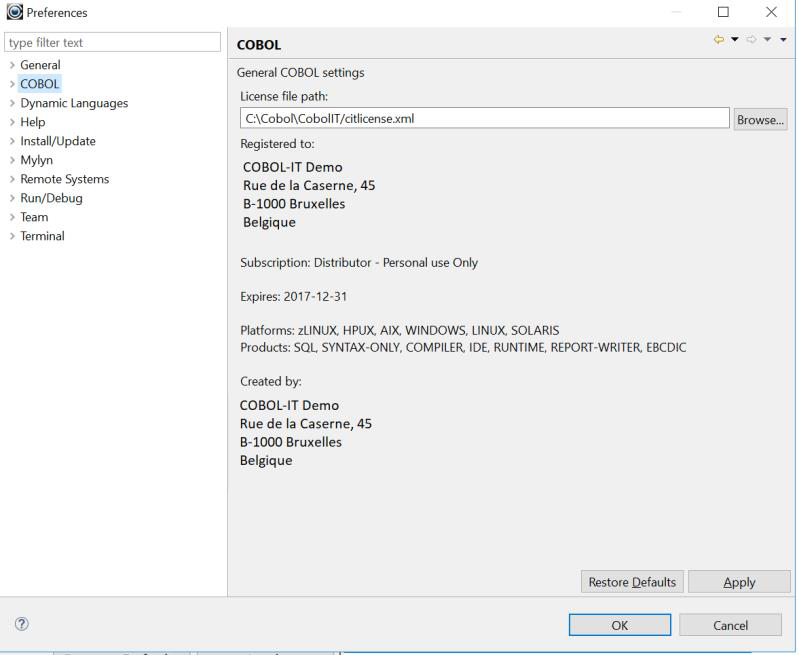Image resolution: width=799 pixels, height=655 pixels.
Task: Click the Browse... button
Action: point(760,120)
